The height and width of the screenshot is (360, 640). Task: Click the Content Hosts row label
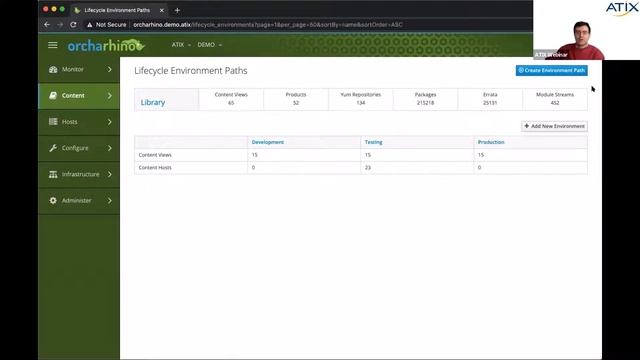click(155, 167)
